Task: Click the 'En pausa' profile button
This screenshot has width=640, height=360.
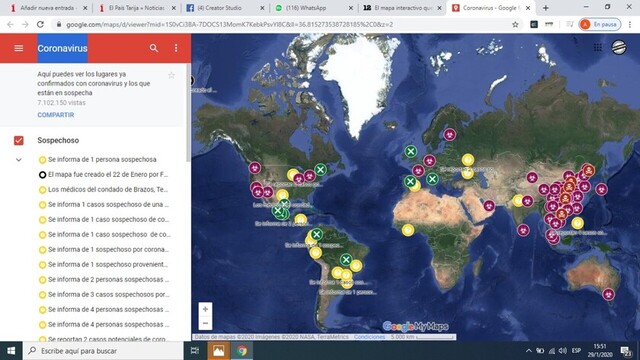Action: point(600,24)
